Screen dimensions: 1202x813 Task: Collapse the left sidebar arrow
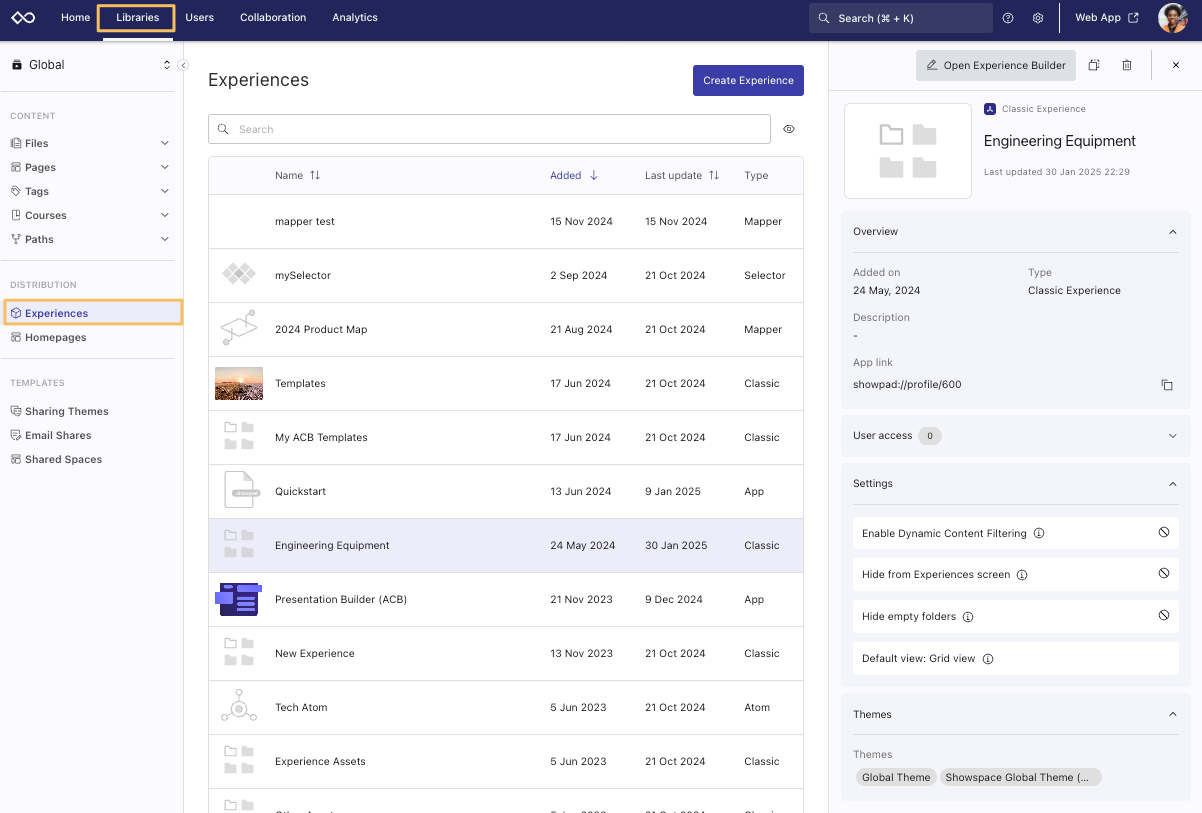(183, 65)
